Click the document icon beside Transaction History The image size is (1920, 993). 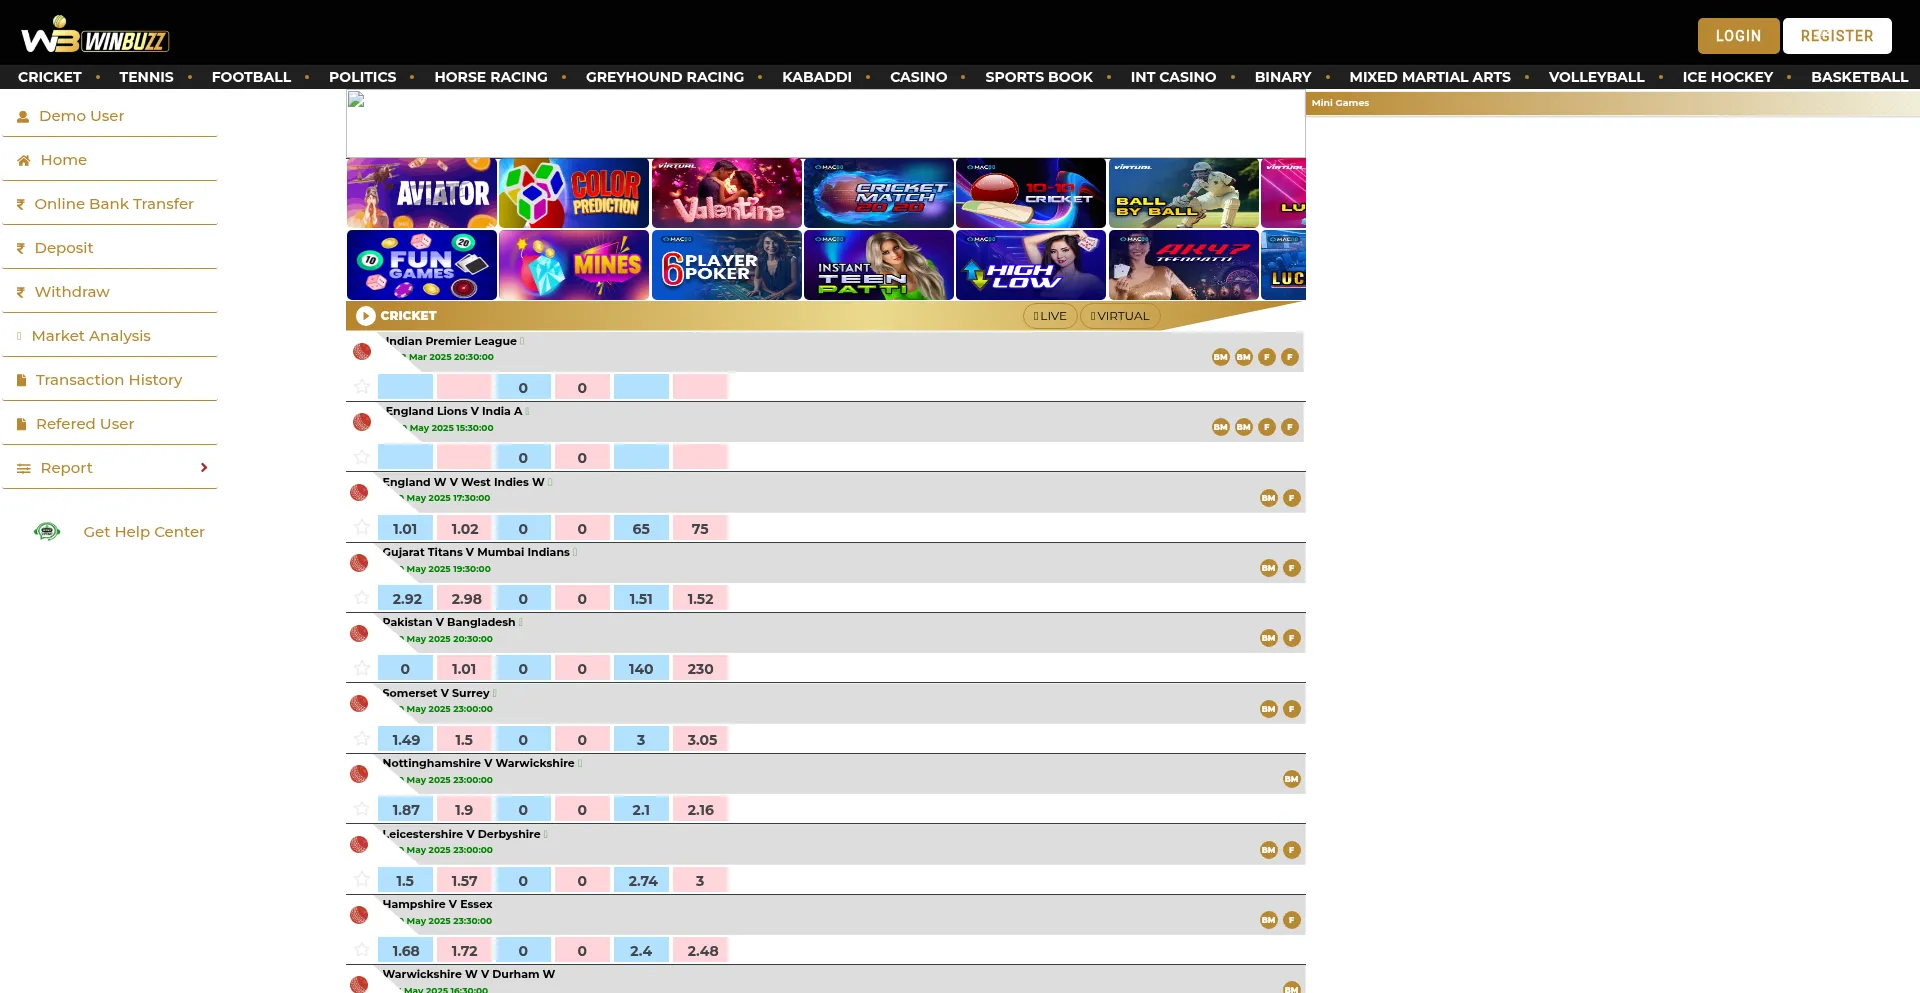coord(21,380)
